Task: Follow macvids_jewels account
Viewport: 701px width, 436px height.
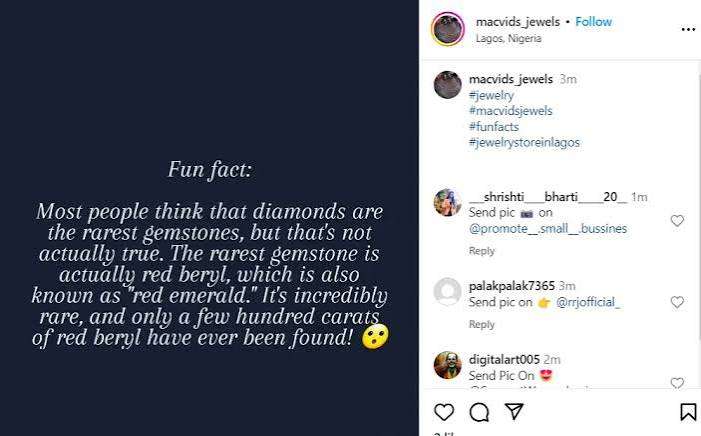Action: pyautogui.click(x=593, y=21)
